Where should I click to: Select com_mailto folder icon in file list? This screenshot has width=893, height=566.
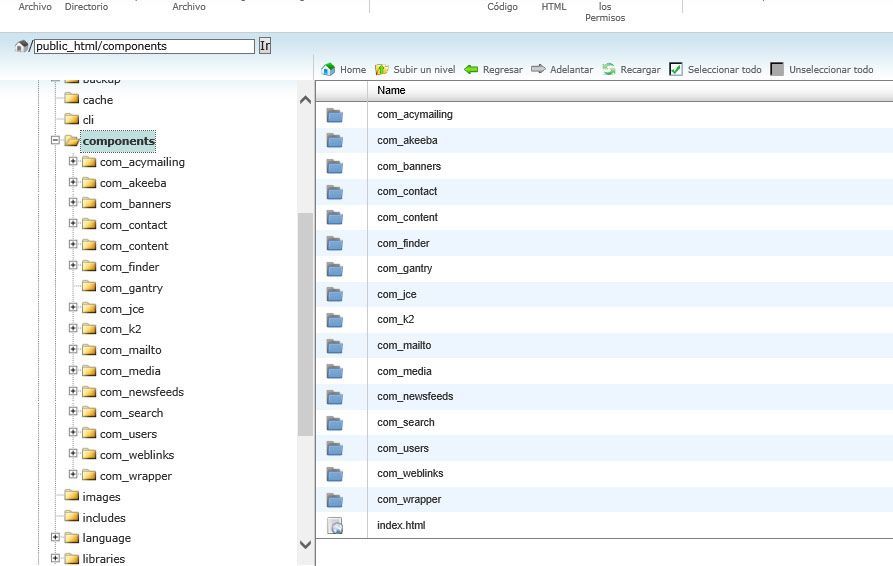335,346
